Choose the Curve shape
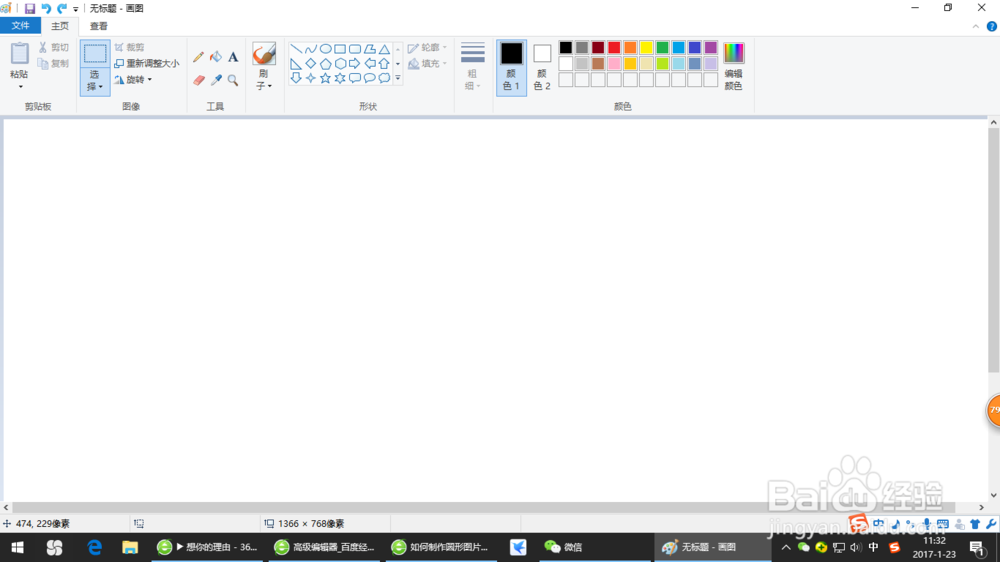Screen dimensions: 1000x562 311,49
